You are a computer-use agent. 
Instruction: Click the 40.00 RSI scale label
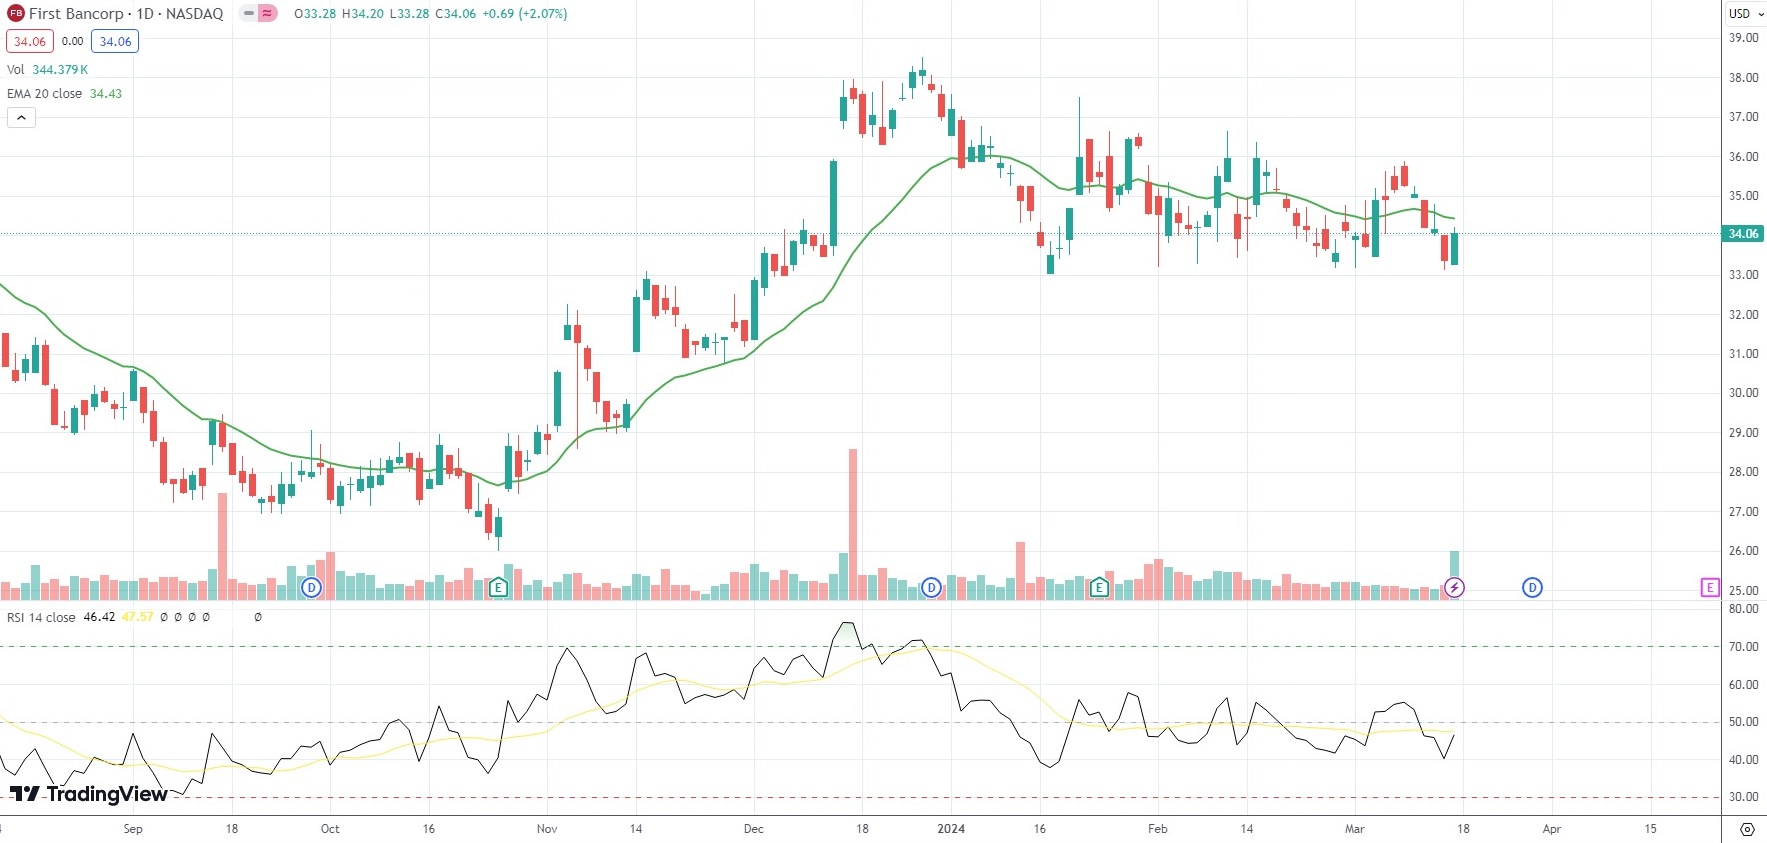[x=1743, y=760]
